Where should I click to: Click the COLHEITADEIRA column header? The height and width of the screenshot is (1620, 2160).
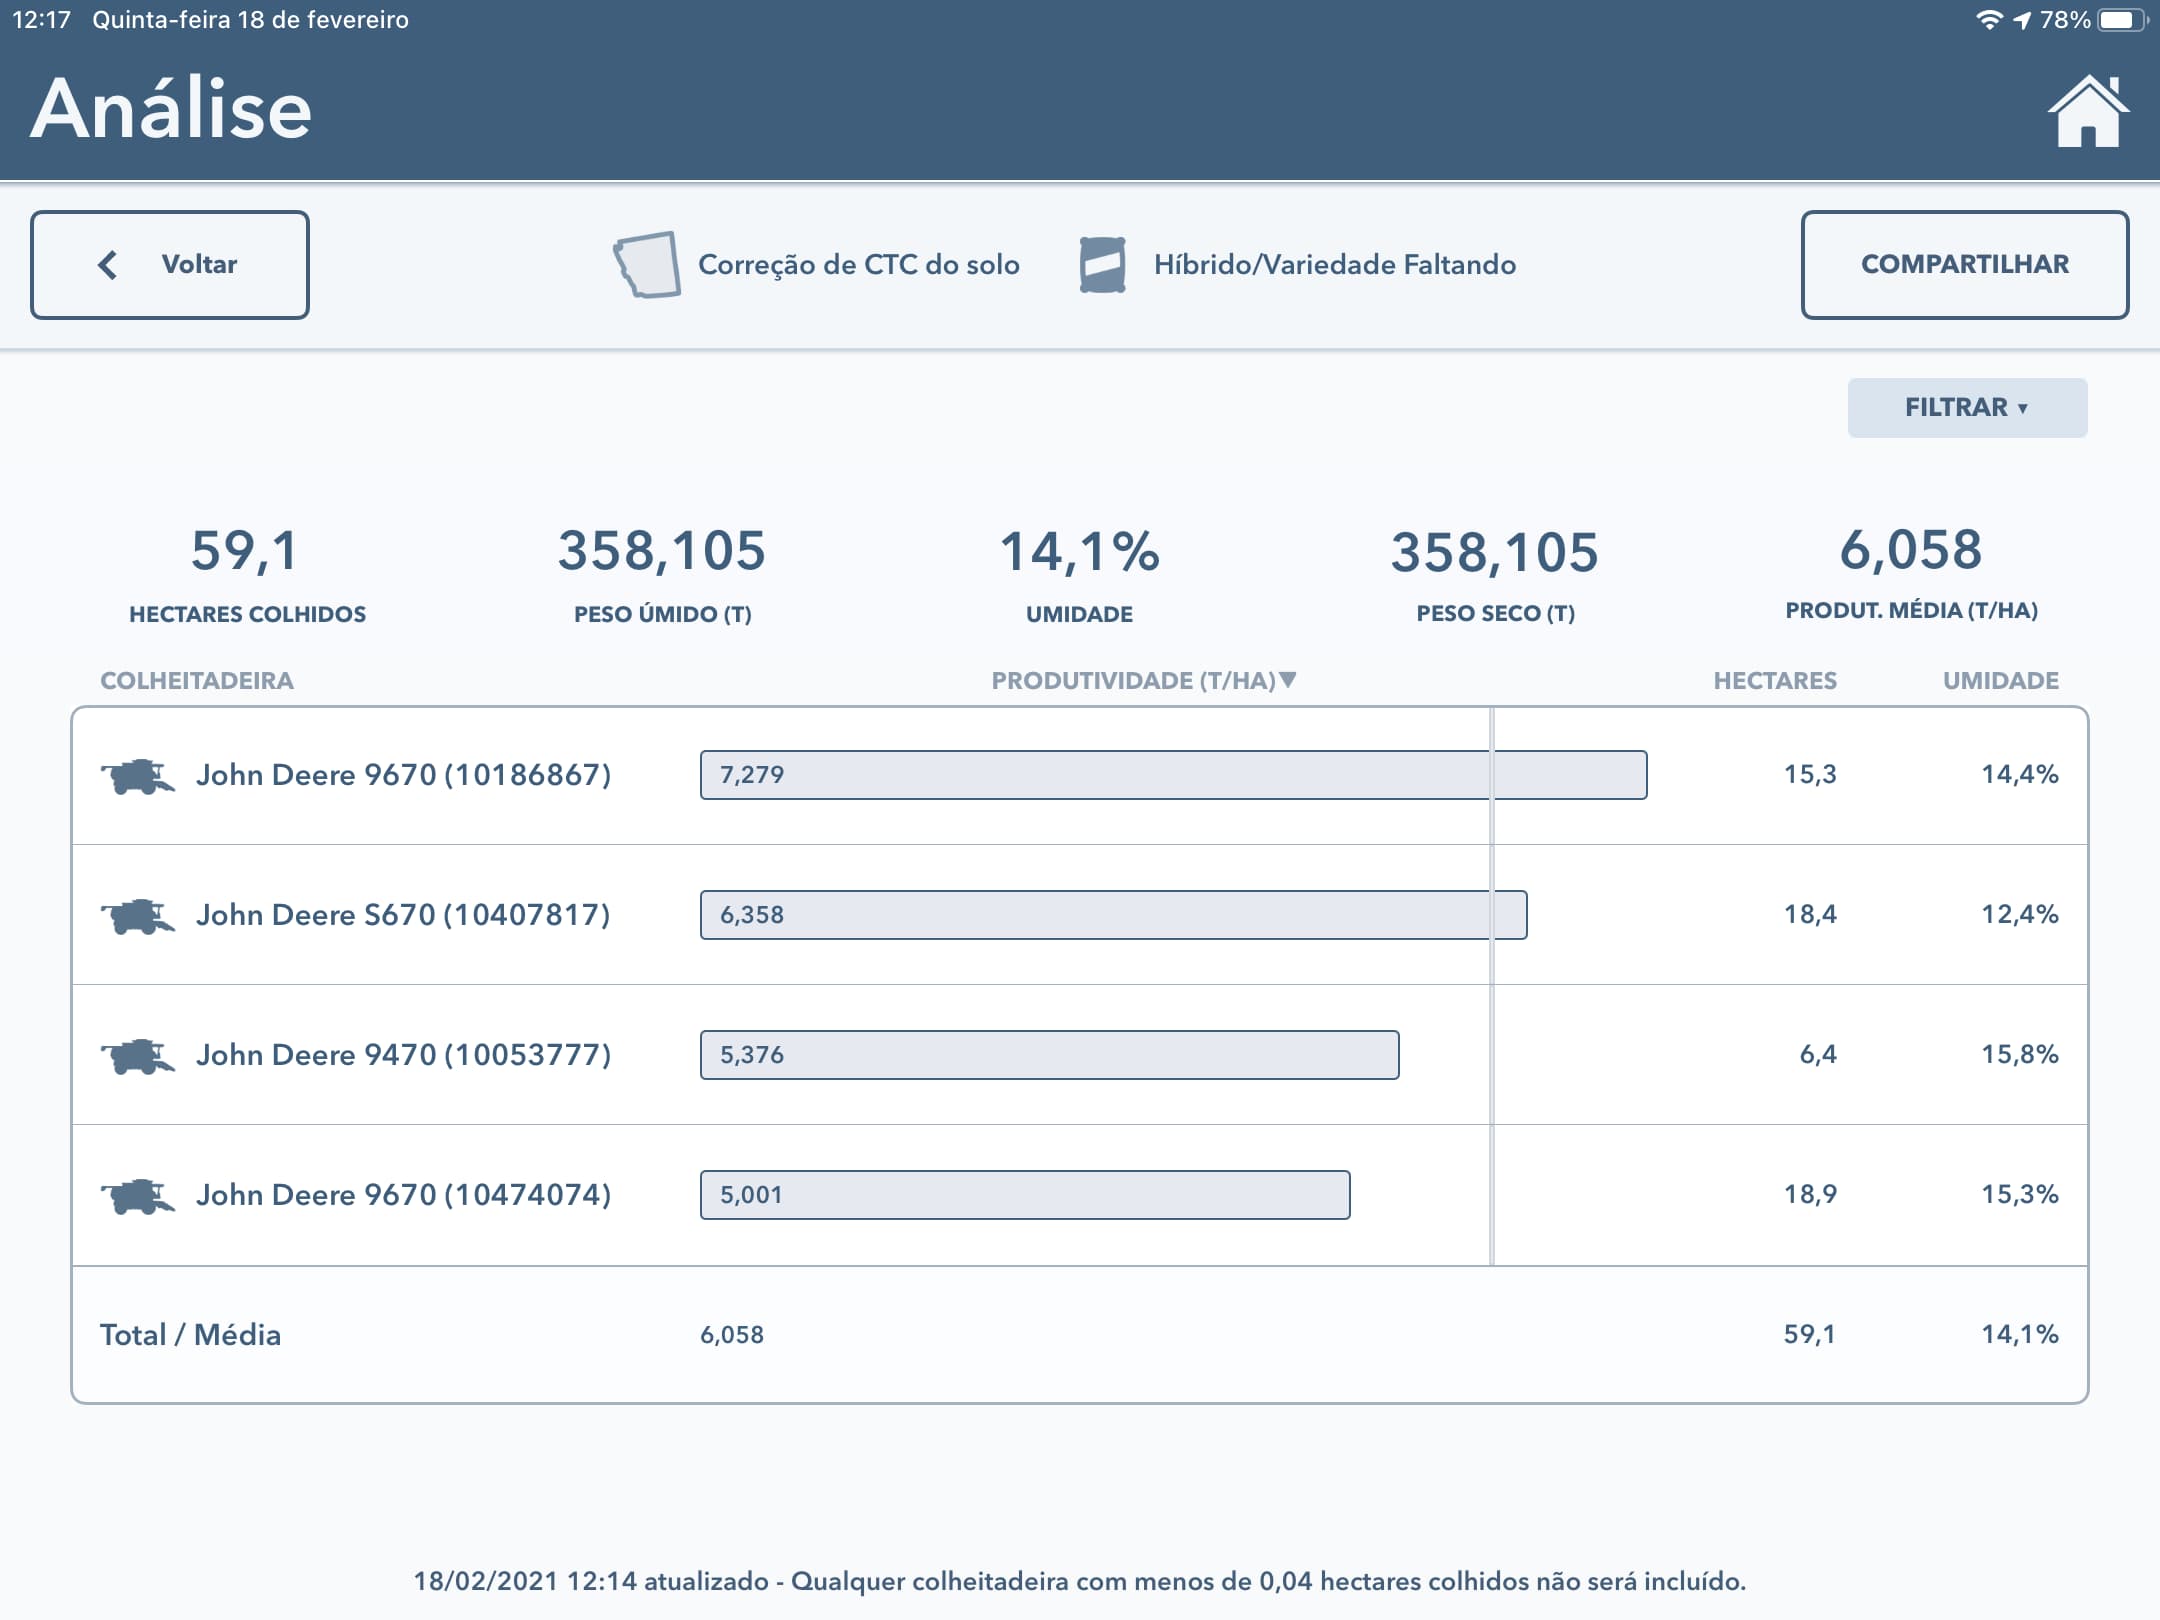tap(197, 681)
